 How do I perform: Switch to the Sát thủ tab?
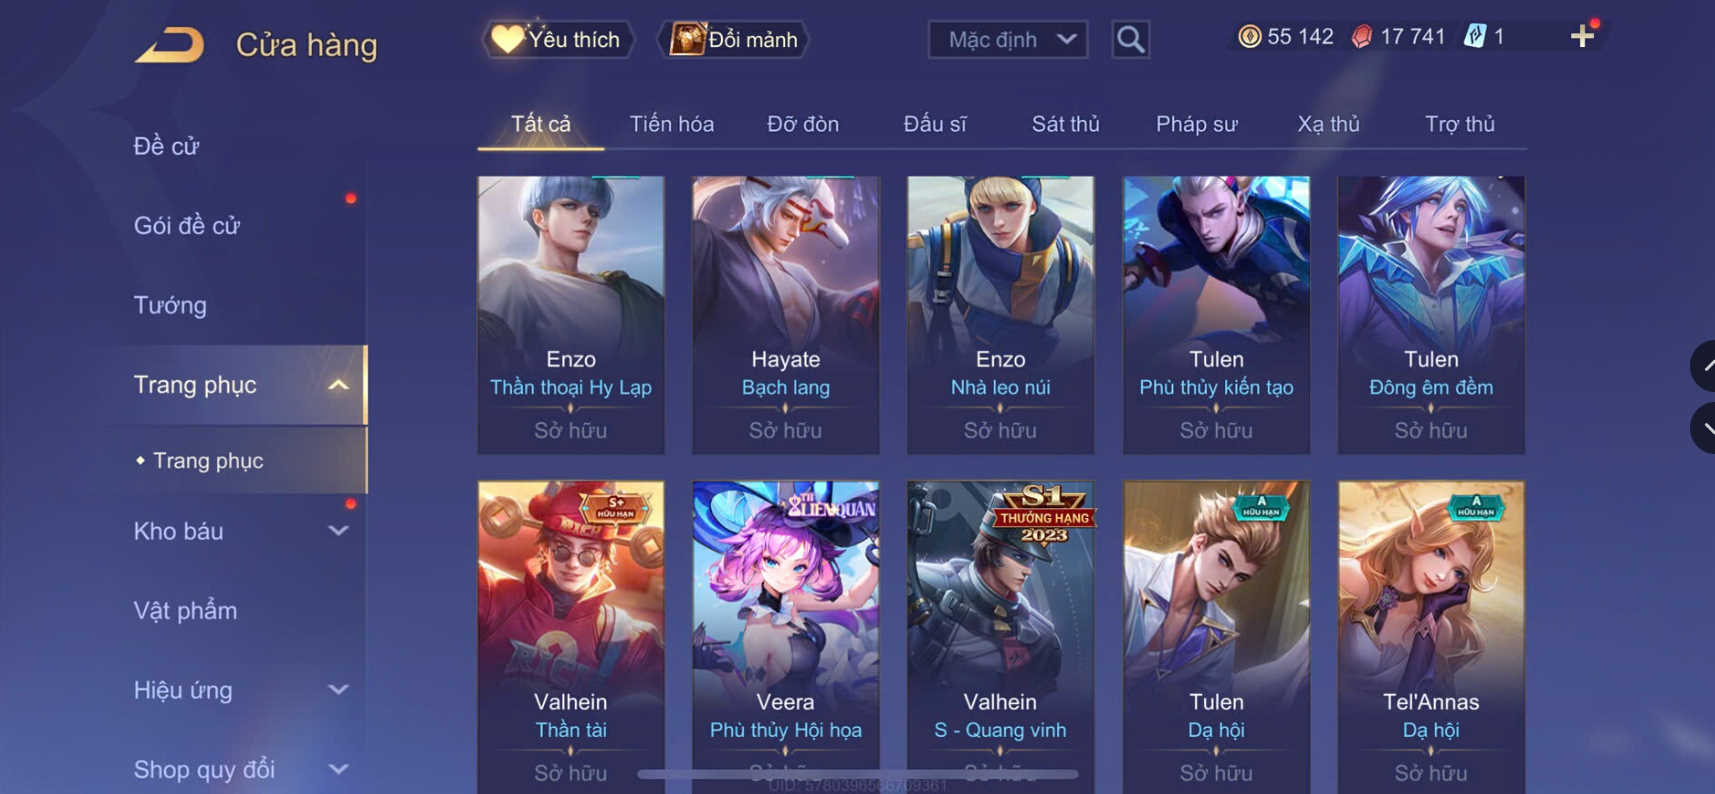(1065, 124)
